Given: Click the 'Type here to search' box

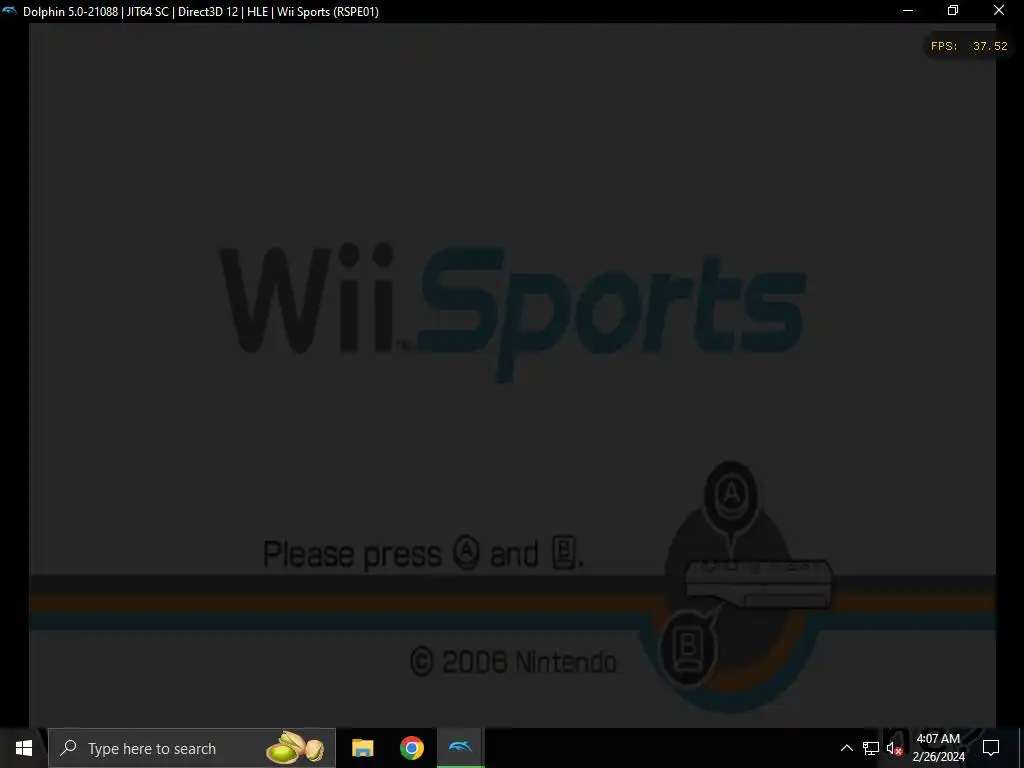Looking at the screenshot, I should click(x=192, y=748).
